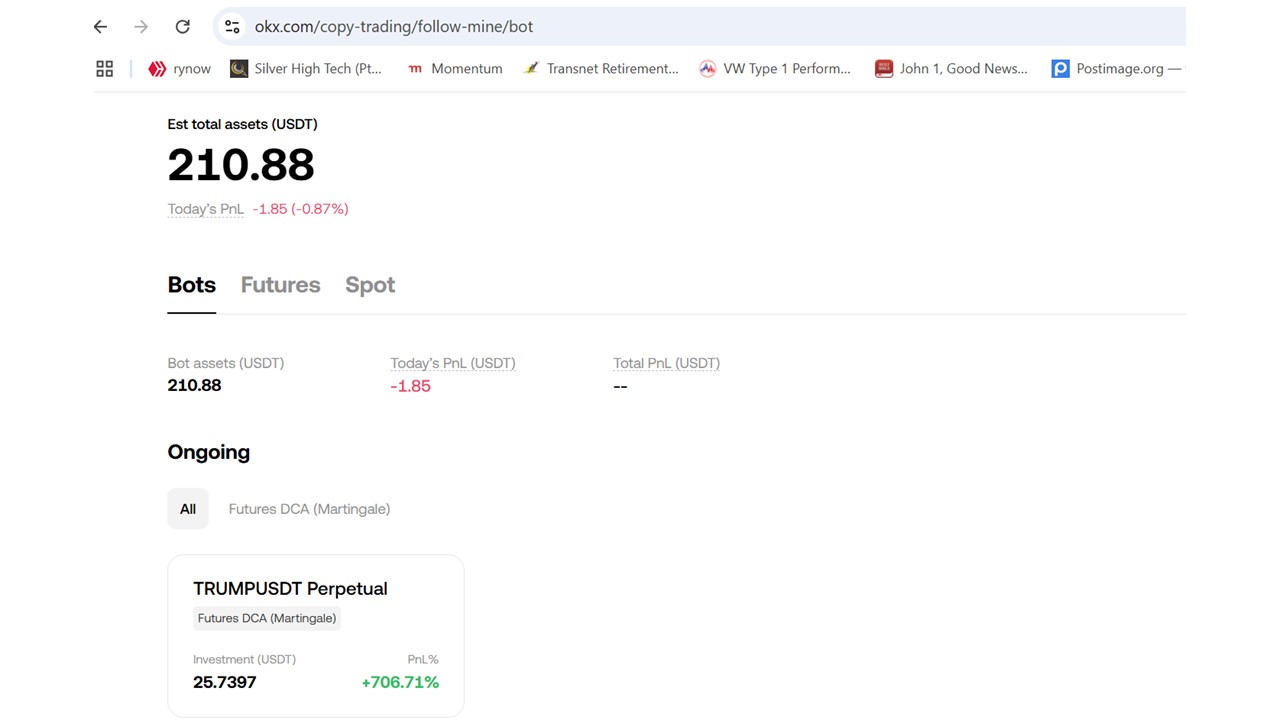This screenshot has height=720, width=1280.
Task: Open site information icon in address bar
Action: [232, 27]
